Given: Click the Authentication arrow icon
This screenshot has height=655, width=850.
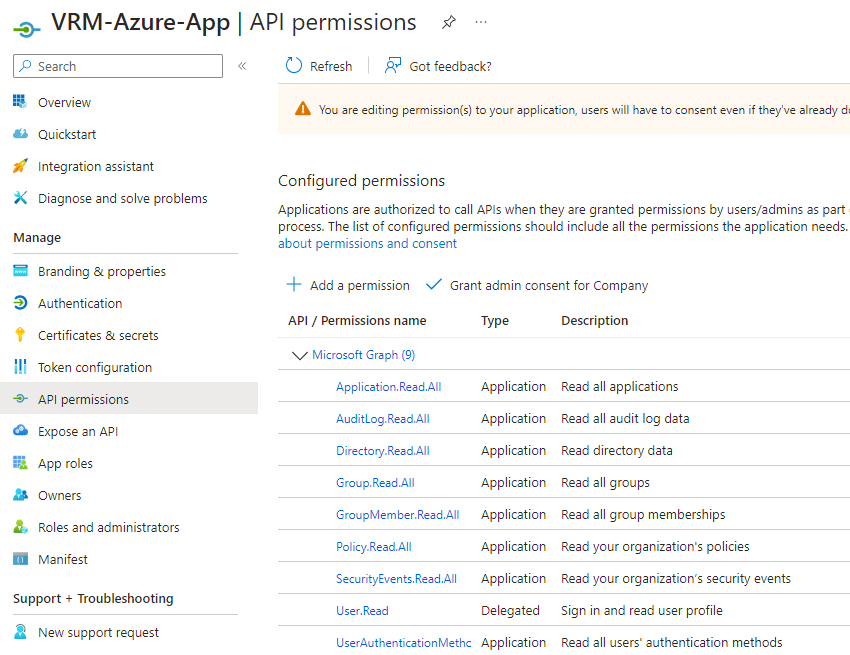Looking at the screenshot, I should click(x=20, y=303).
